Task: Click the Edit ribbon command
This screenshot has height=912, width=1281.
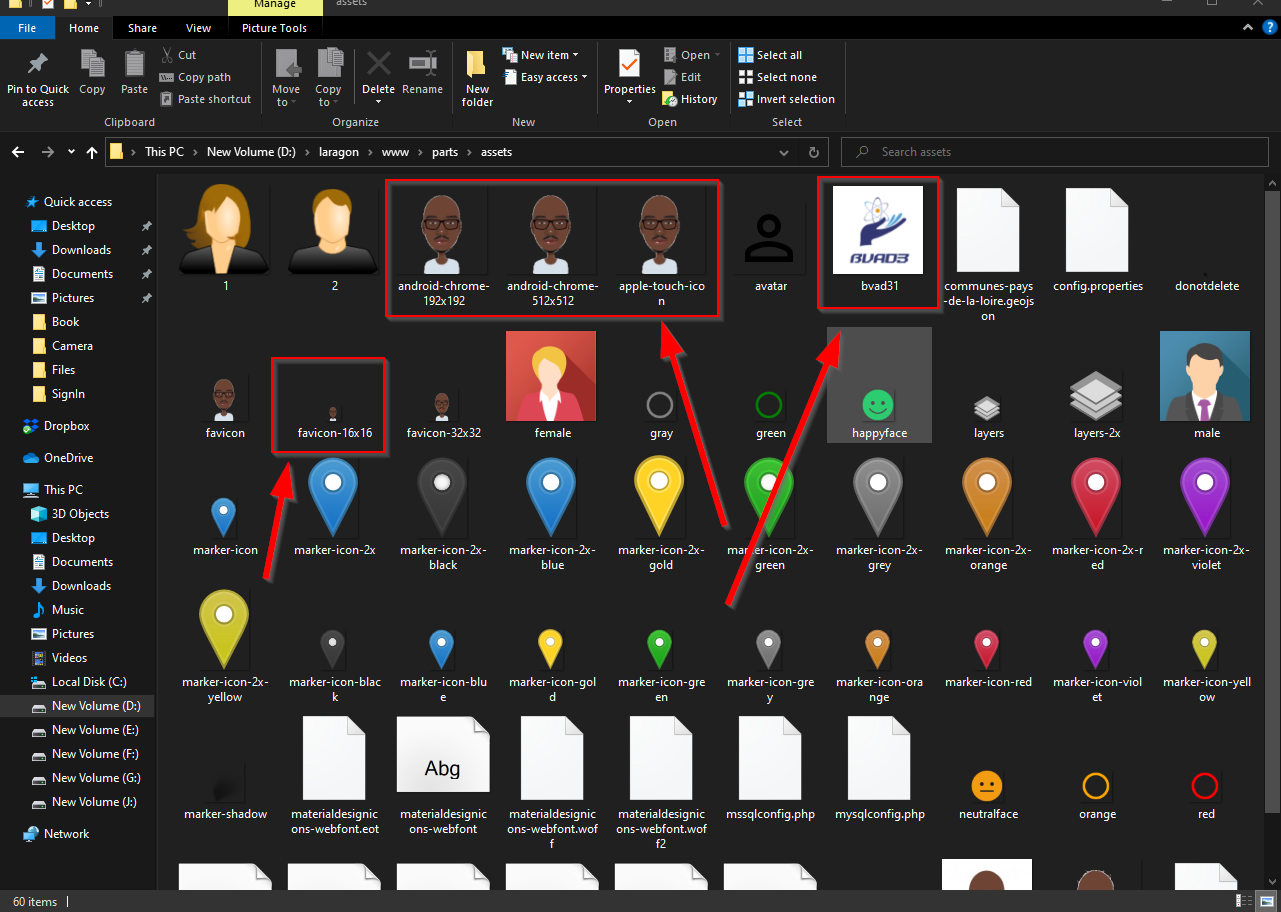Action: coord(681,77)
